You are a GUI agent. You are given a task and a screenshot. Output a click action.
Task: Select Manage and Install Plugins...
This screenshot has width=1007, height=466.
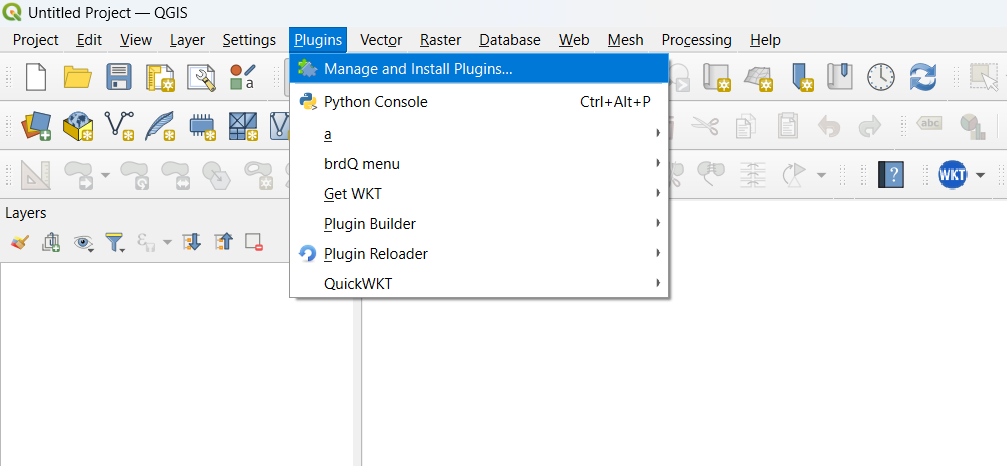coord(479,69)
